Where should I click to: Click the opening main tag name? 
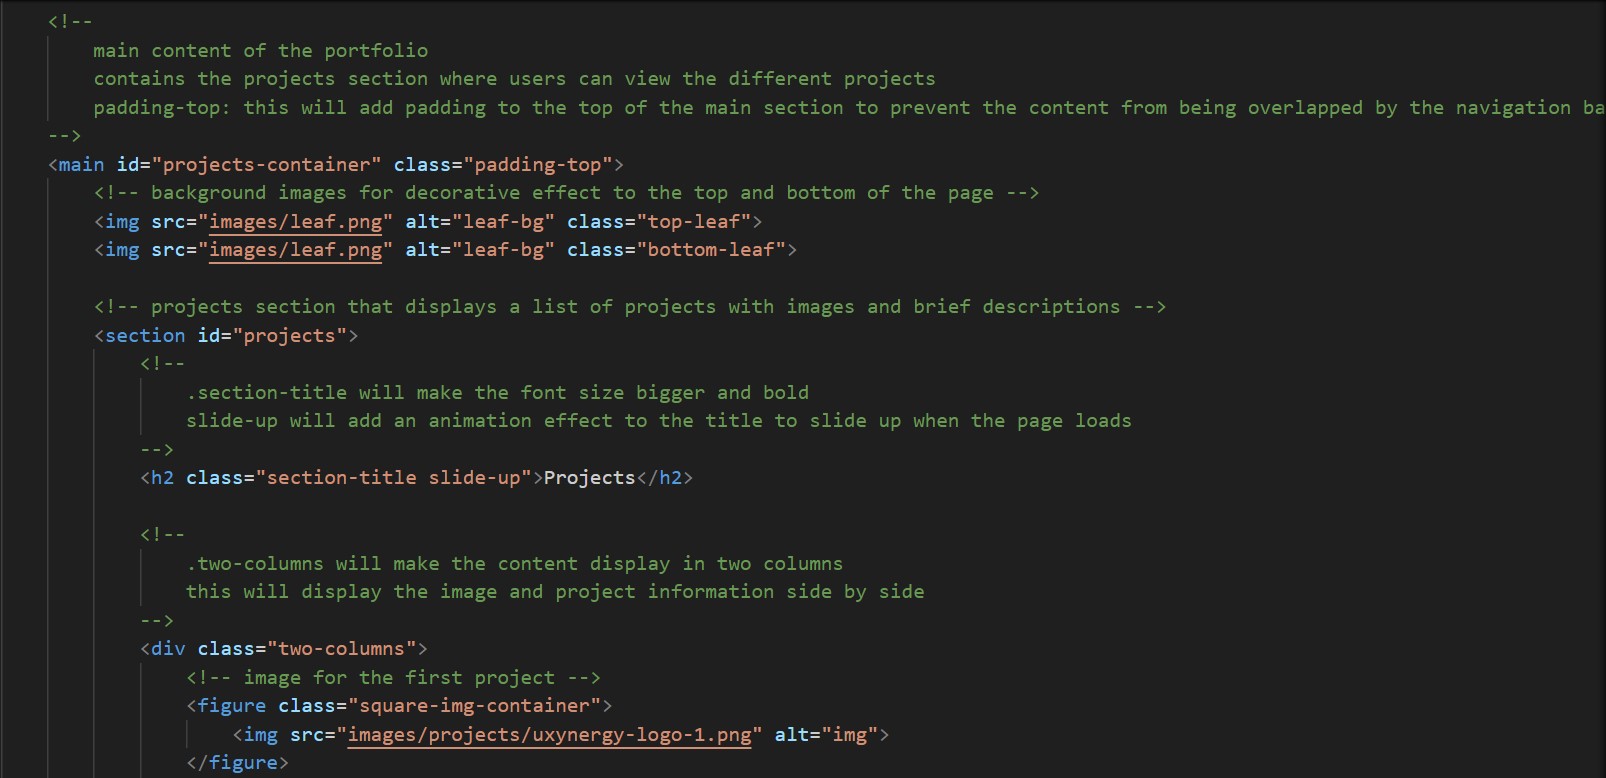(81, 165)
